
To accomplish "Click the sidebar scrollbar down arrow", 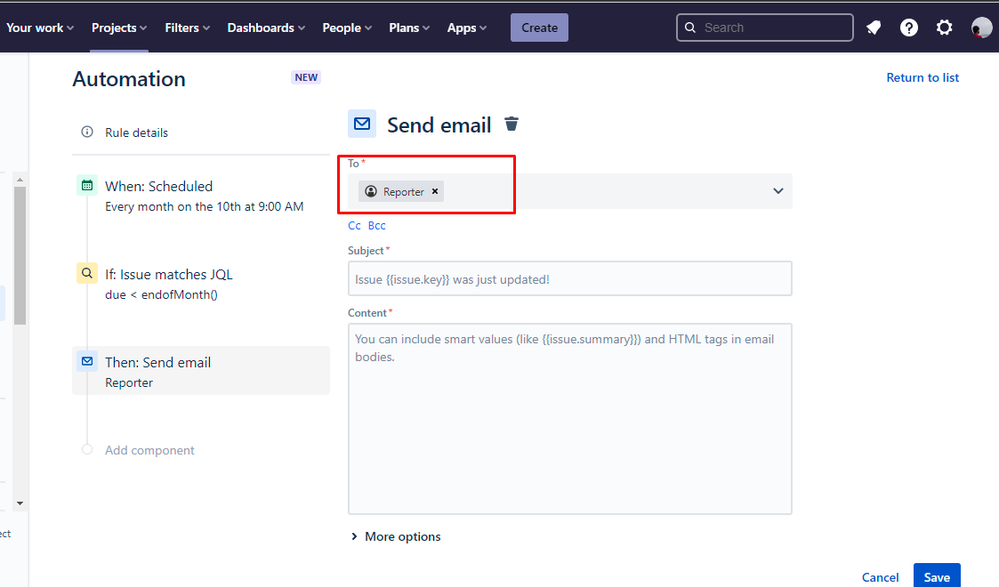I will pyautogui.click(x=20, y=503).
